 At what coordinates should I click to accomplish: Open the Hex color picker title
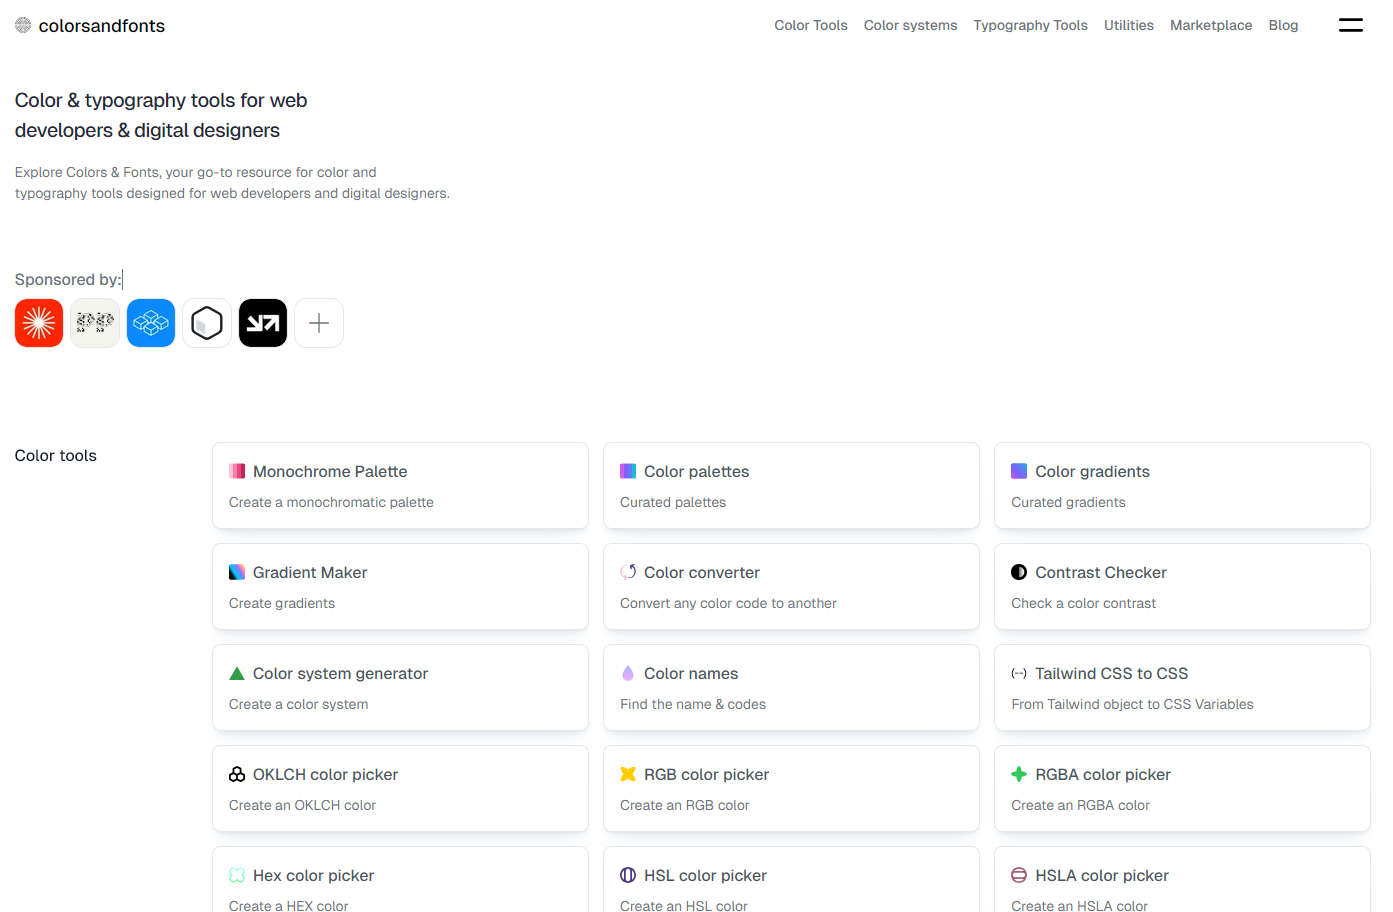[313, 875]
